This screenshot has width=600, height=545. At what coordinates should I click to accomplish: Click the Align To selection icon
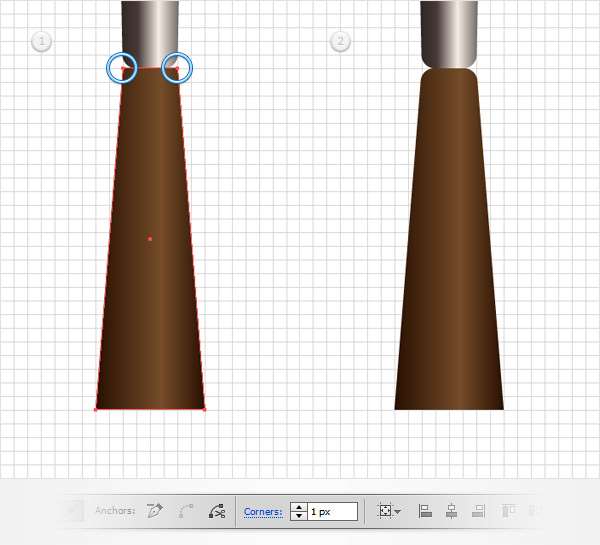tap(385, 511)
